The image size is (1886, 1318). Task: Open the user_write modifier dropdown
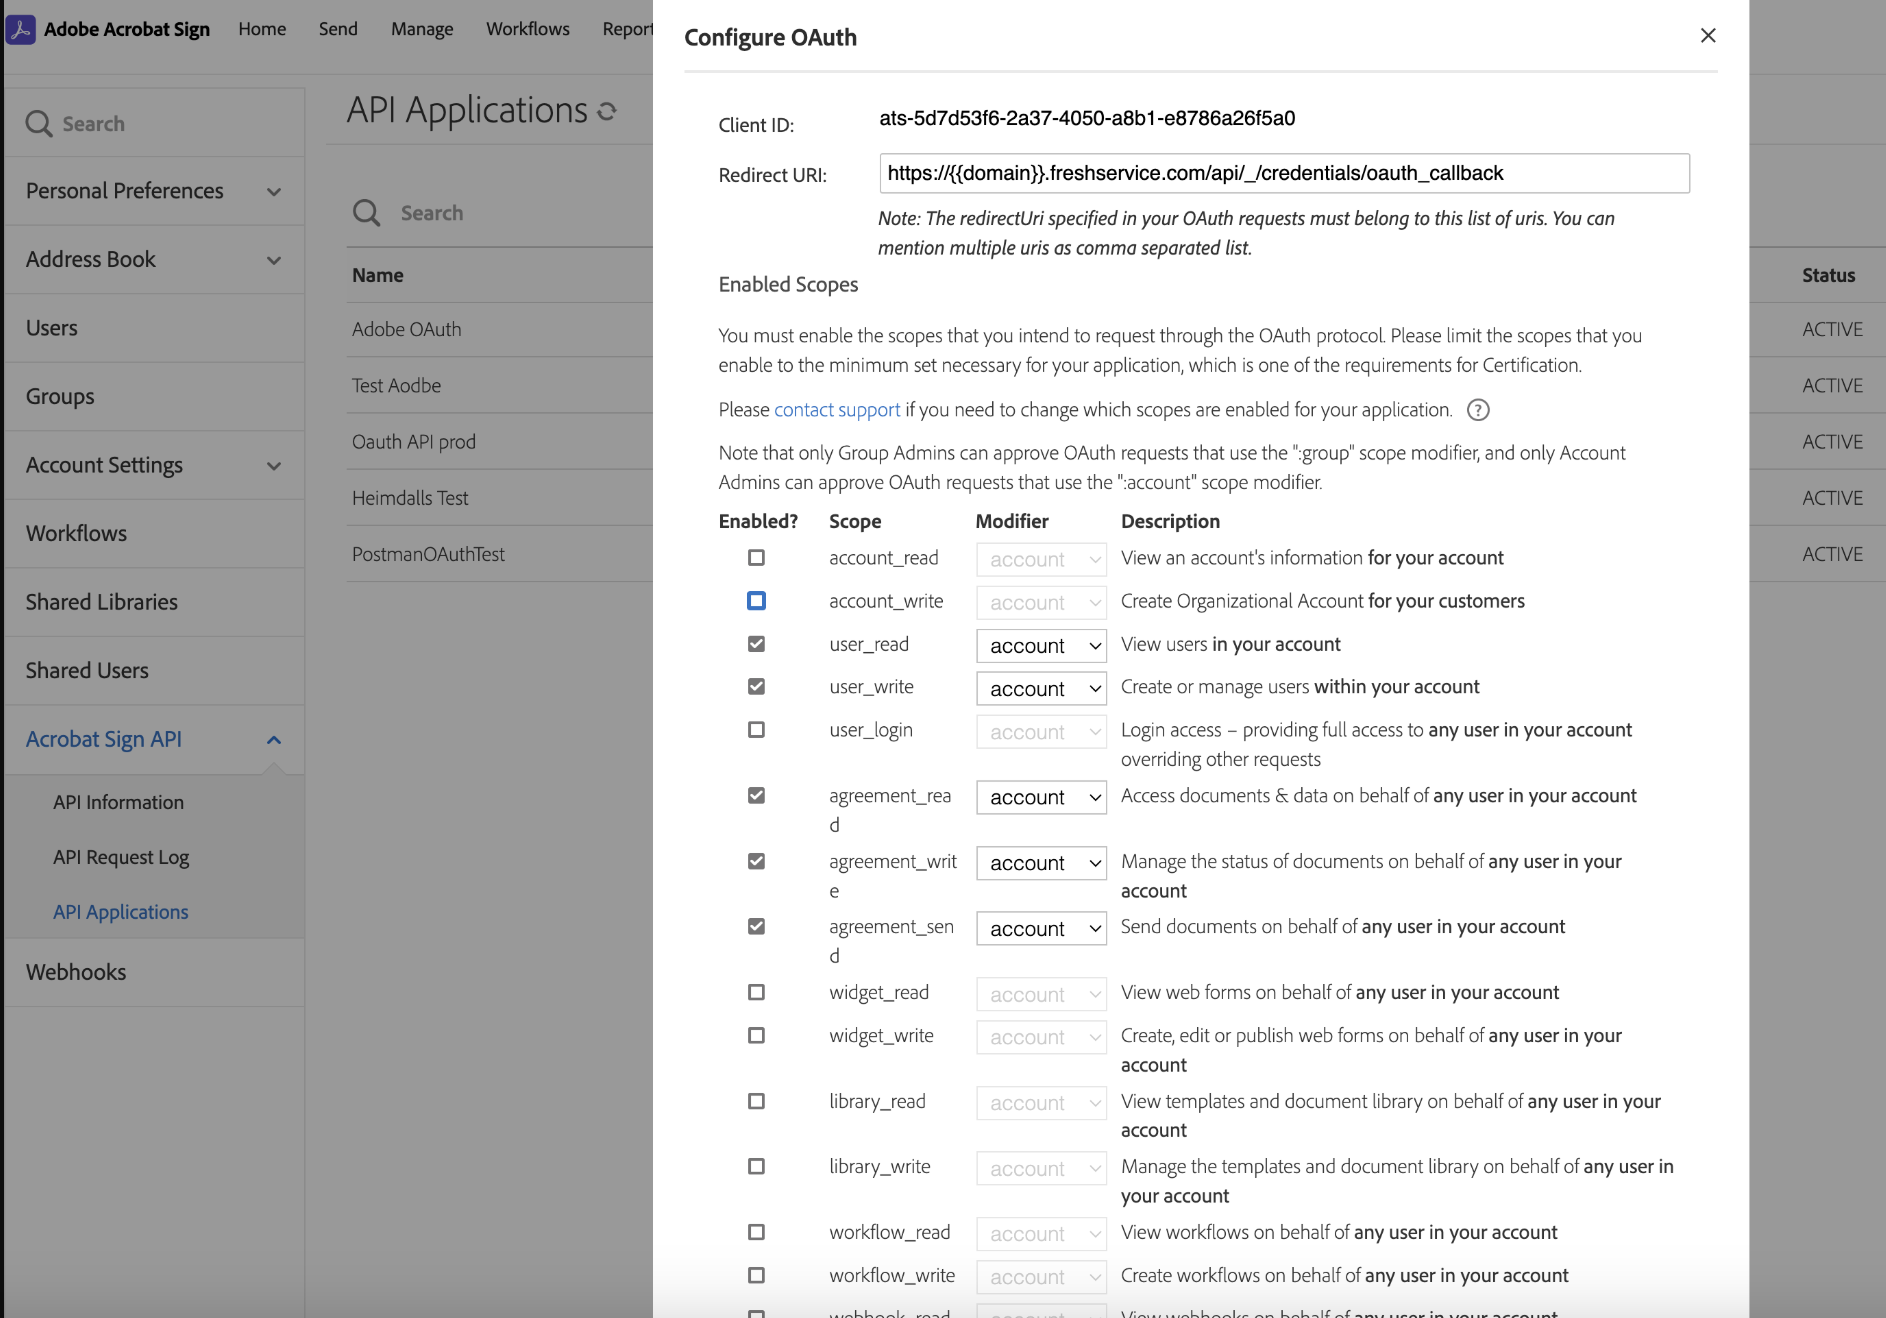1041,689
